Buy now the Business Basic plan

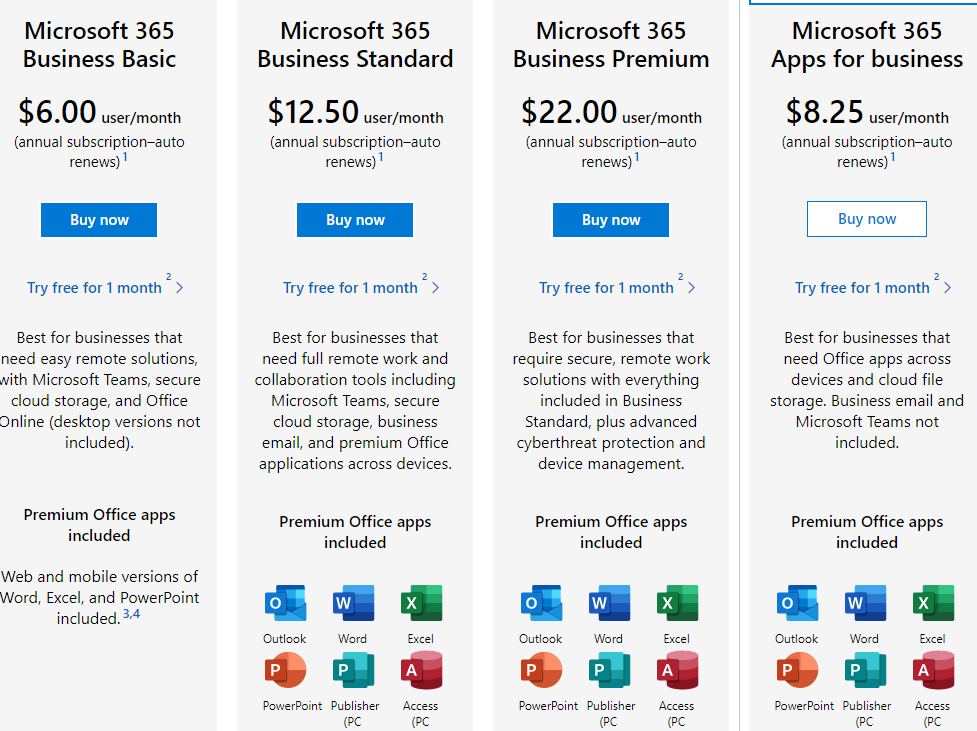(99, 220)
